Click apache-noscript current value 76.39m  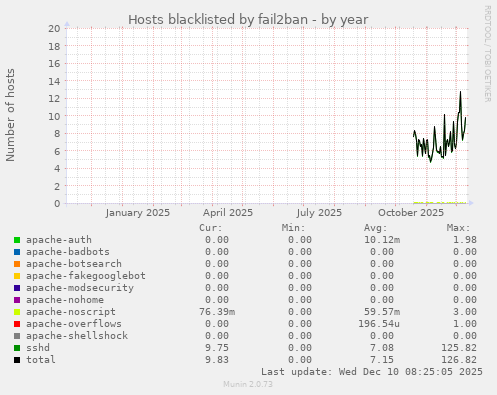[217, 312]
